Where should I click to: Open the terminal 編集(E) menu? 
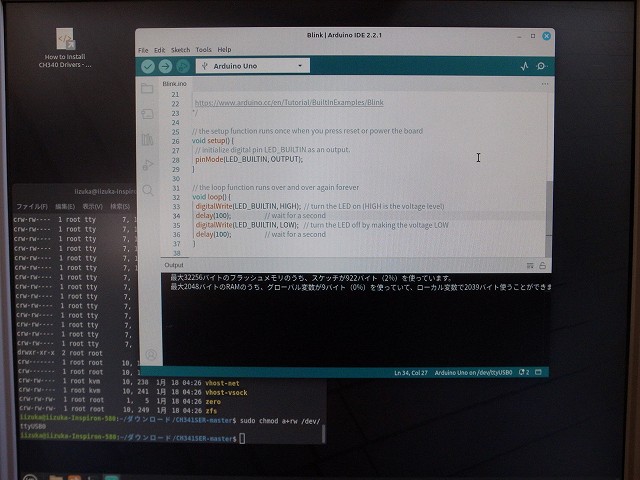coord(65,207)
